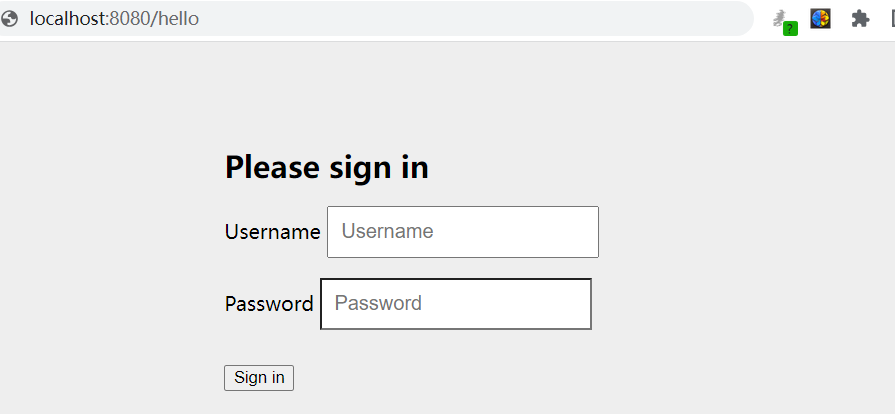This screenshot has width=895, height=414.
Task: Click the Username label text
Action: (272, 232)
